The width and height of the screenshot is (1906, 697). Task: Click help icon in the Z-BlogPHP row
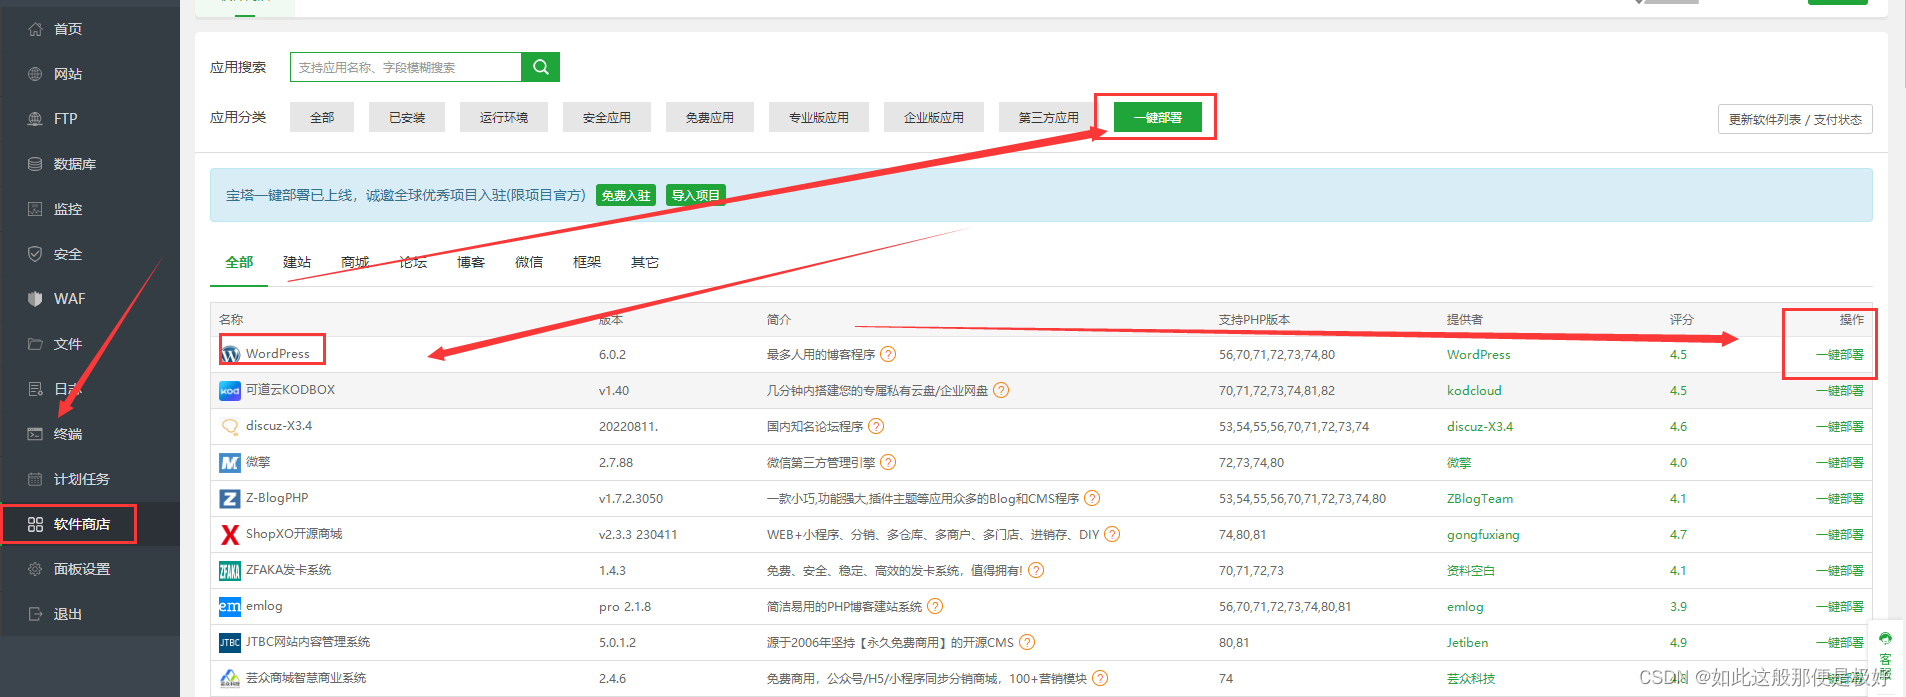tap(1092, 498)
